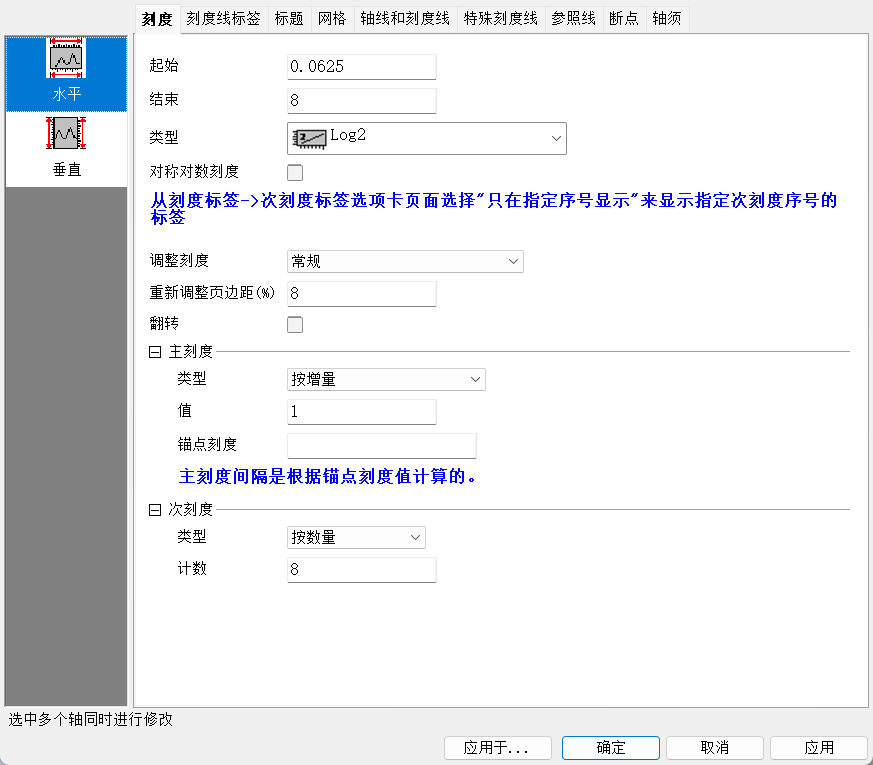This screenshot has width=873, height=765.
Task: Open the Log2 scale type dropdown
Action: [427, 139]
